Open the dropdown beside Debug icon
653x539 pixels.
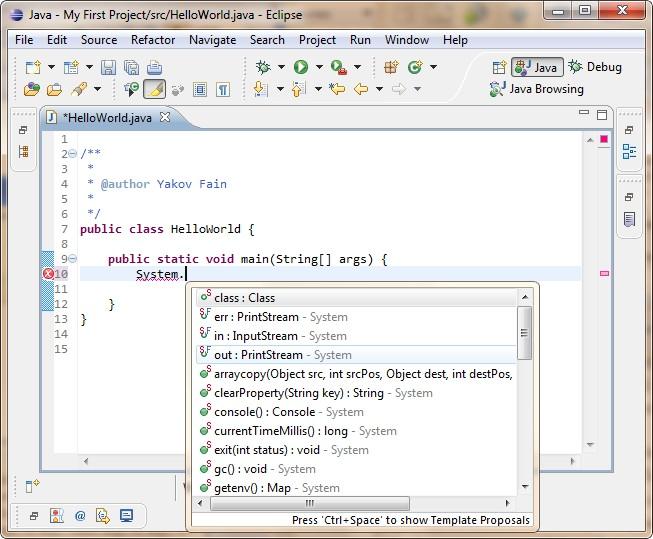pos(281,67)
